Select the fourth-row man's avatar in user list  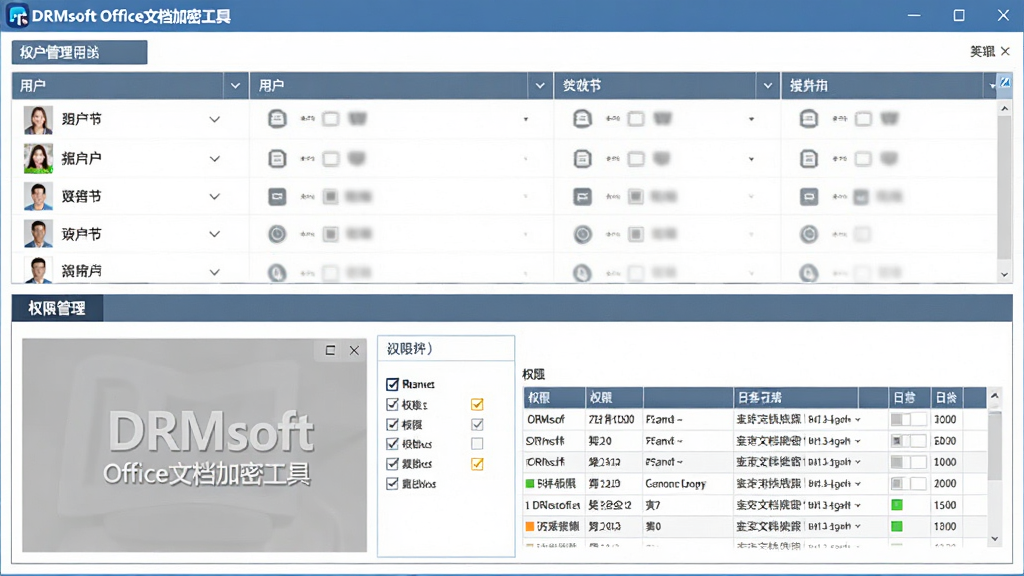pyautogui.click(x=38, y=234)
